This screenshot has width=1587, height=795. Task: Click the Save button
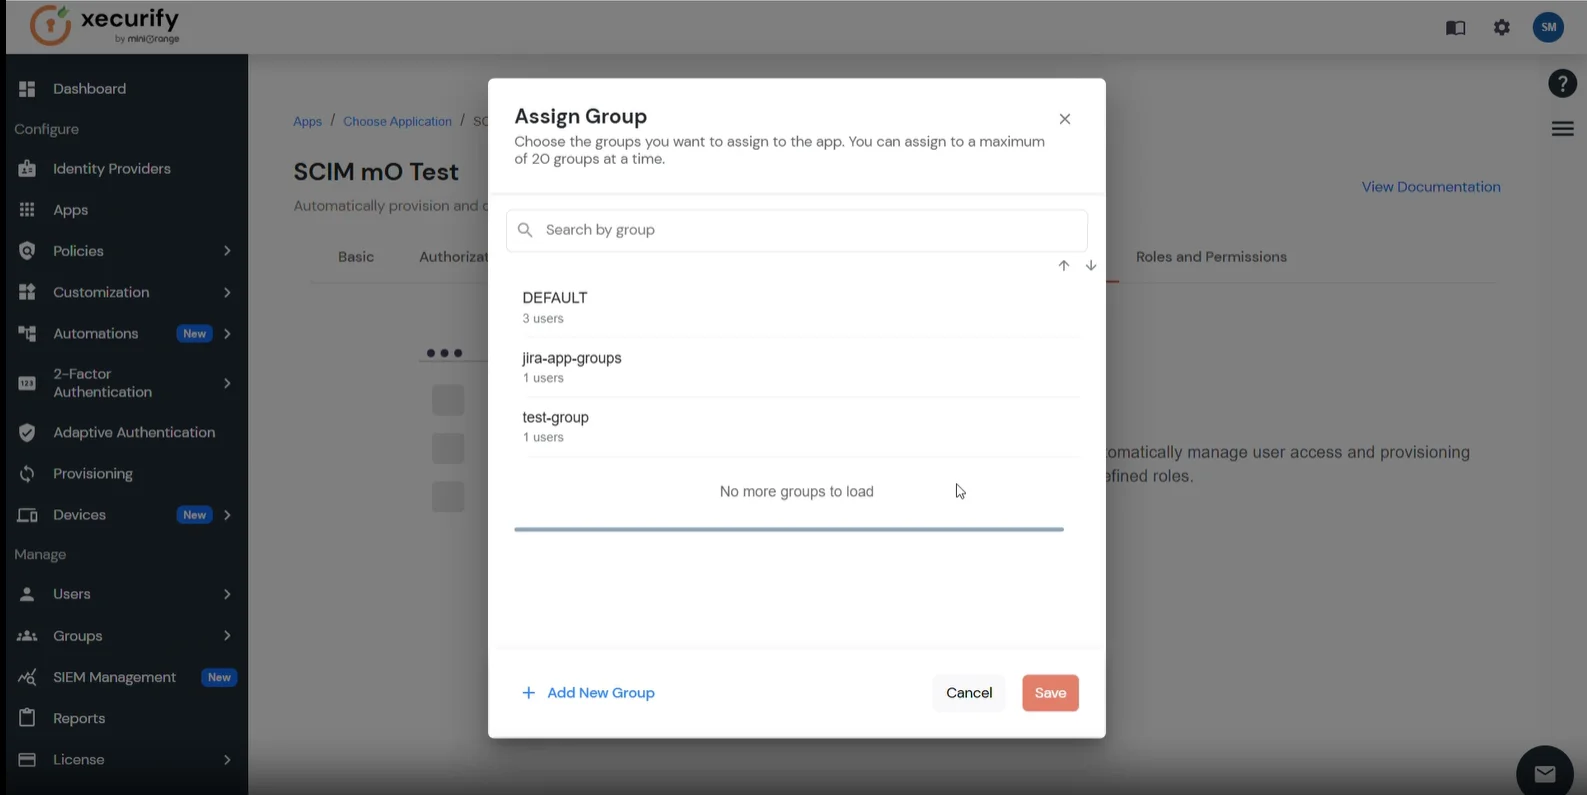pyautogui.click(x=1050, y=693)
